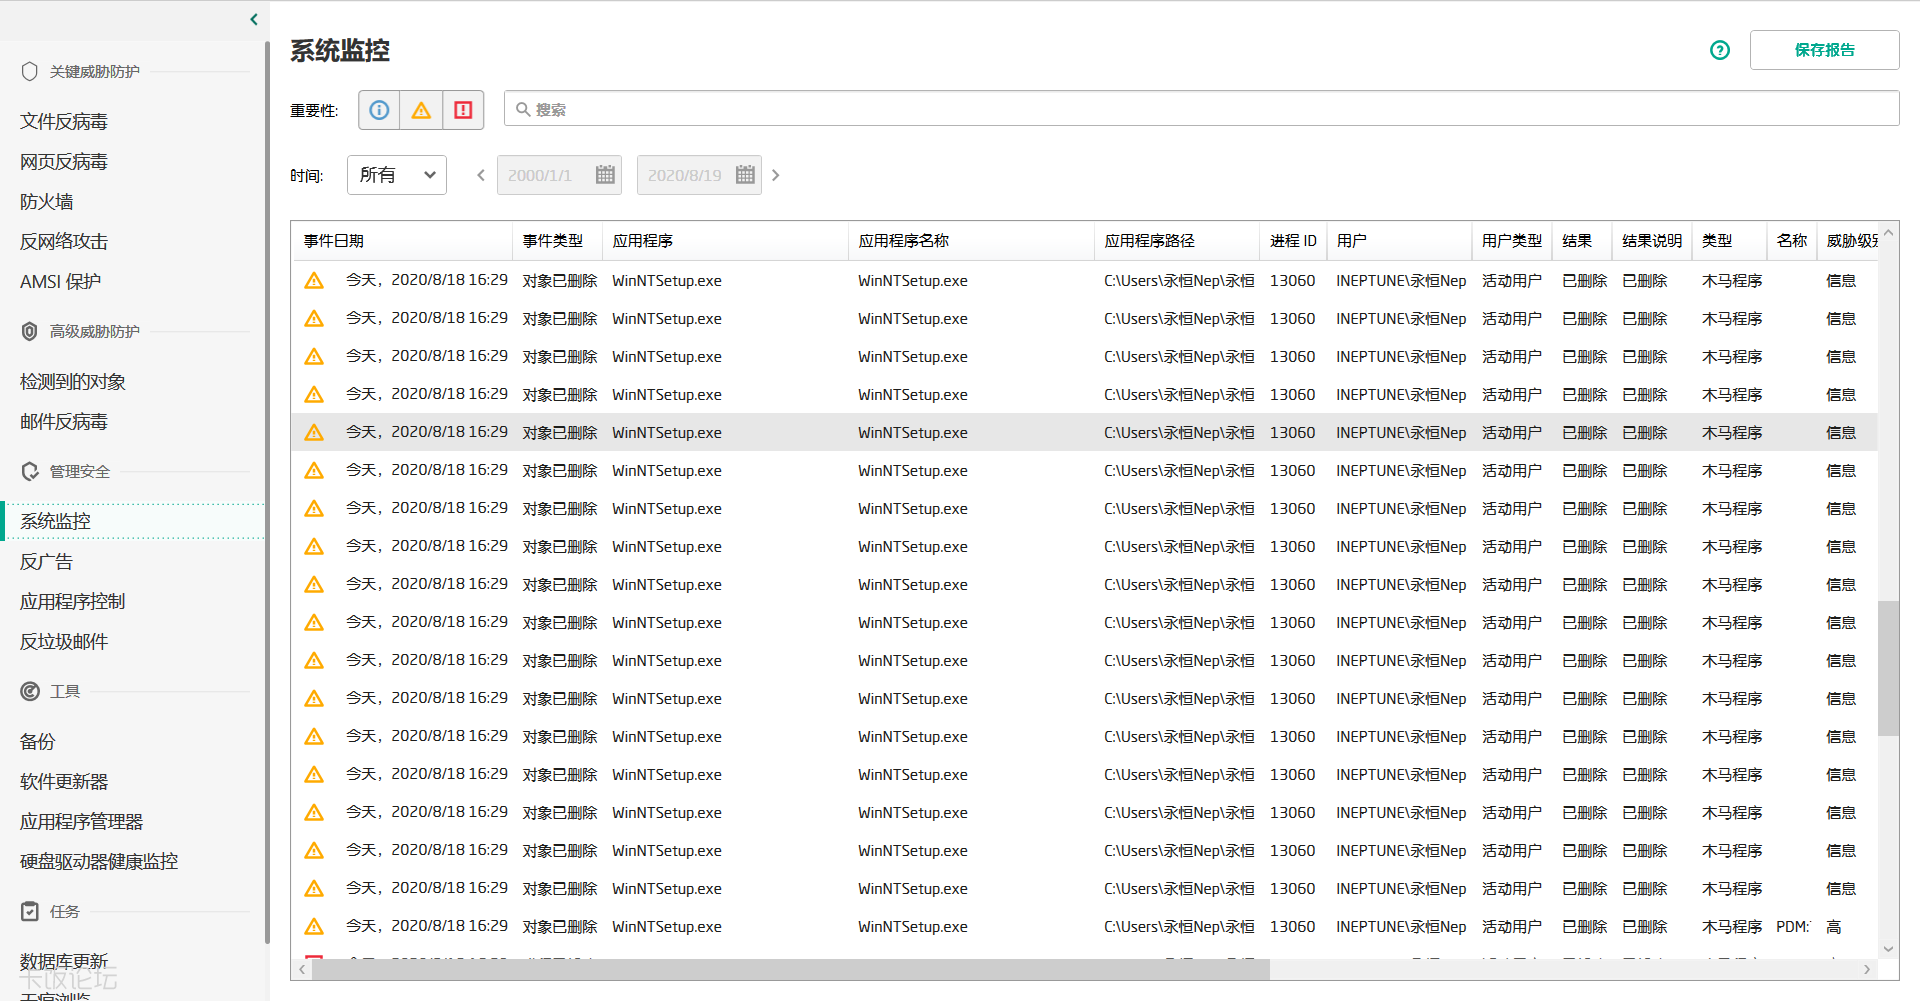Screen dimensions: 1920x1001
Task: Sort by 结果说明 column header
Action: point(1652,241)
